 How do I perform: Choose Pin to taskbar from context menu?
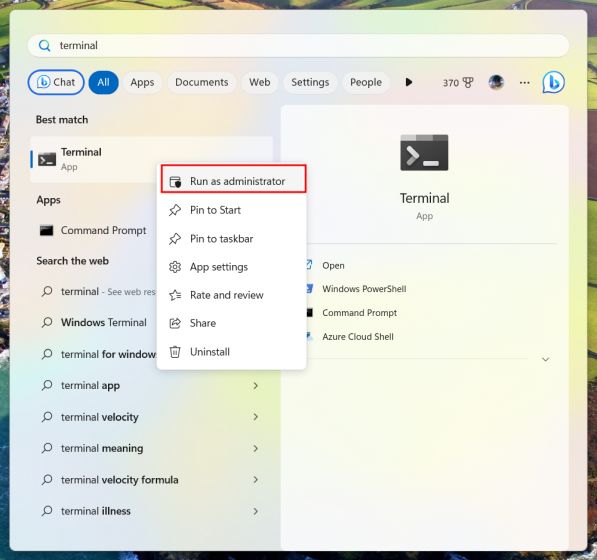231,239
